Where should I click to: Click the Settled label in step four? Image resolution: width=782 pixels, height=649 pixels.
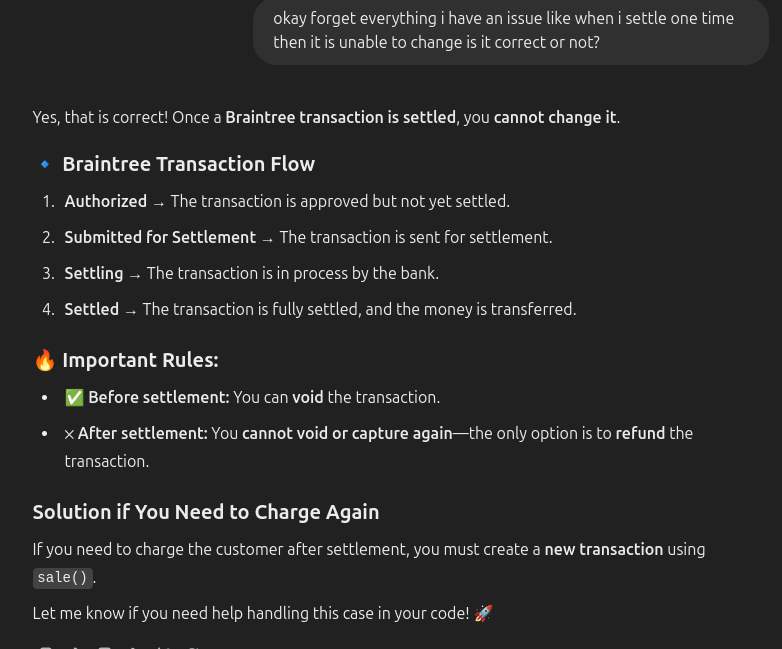point(92,309)
